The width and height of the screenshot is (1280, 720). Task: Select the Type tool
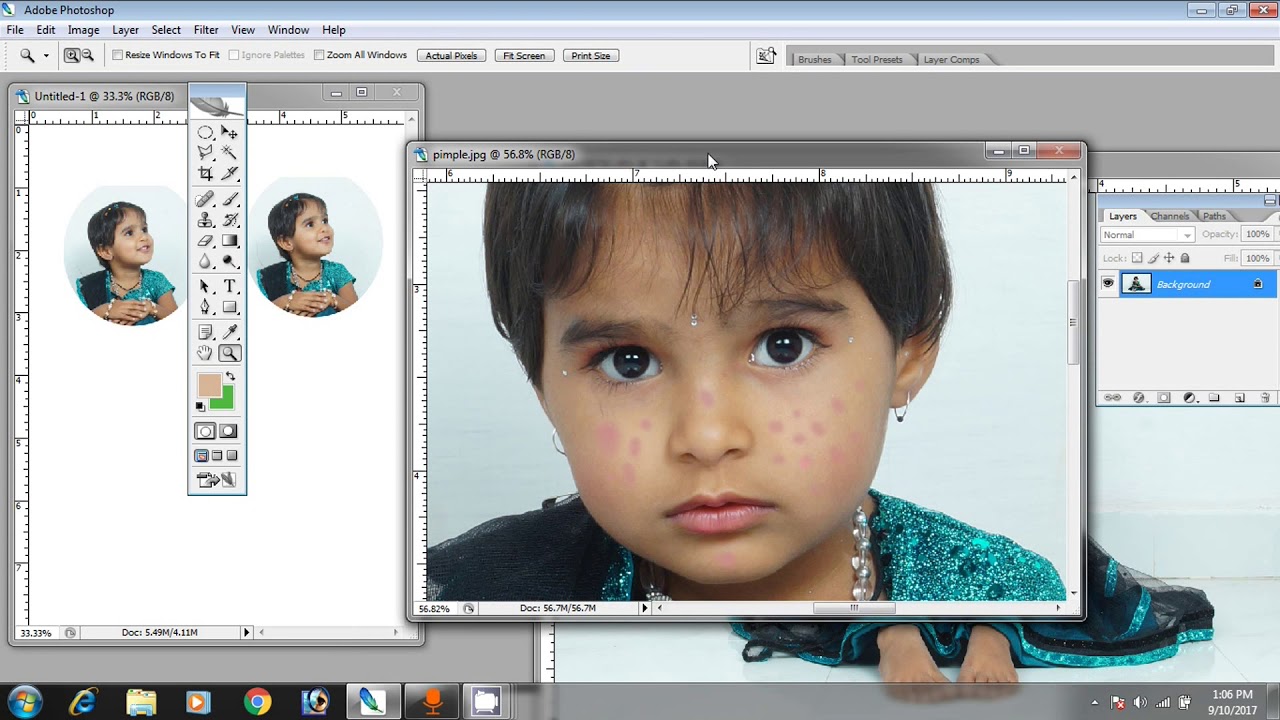[x=230, y=287]
